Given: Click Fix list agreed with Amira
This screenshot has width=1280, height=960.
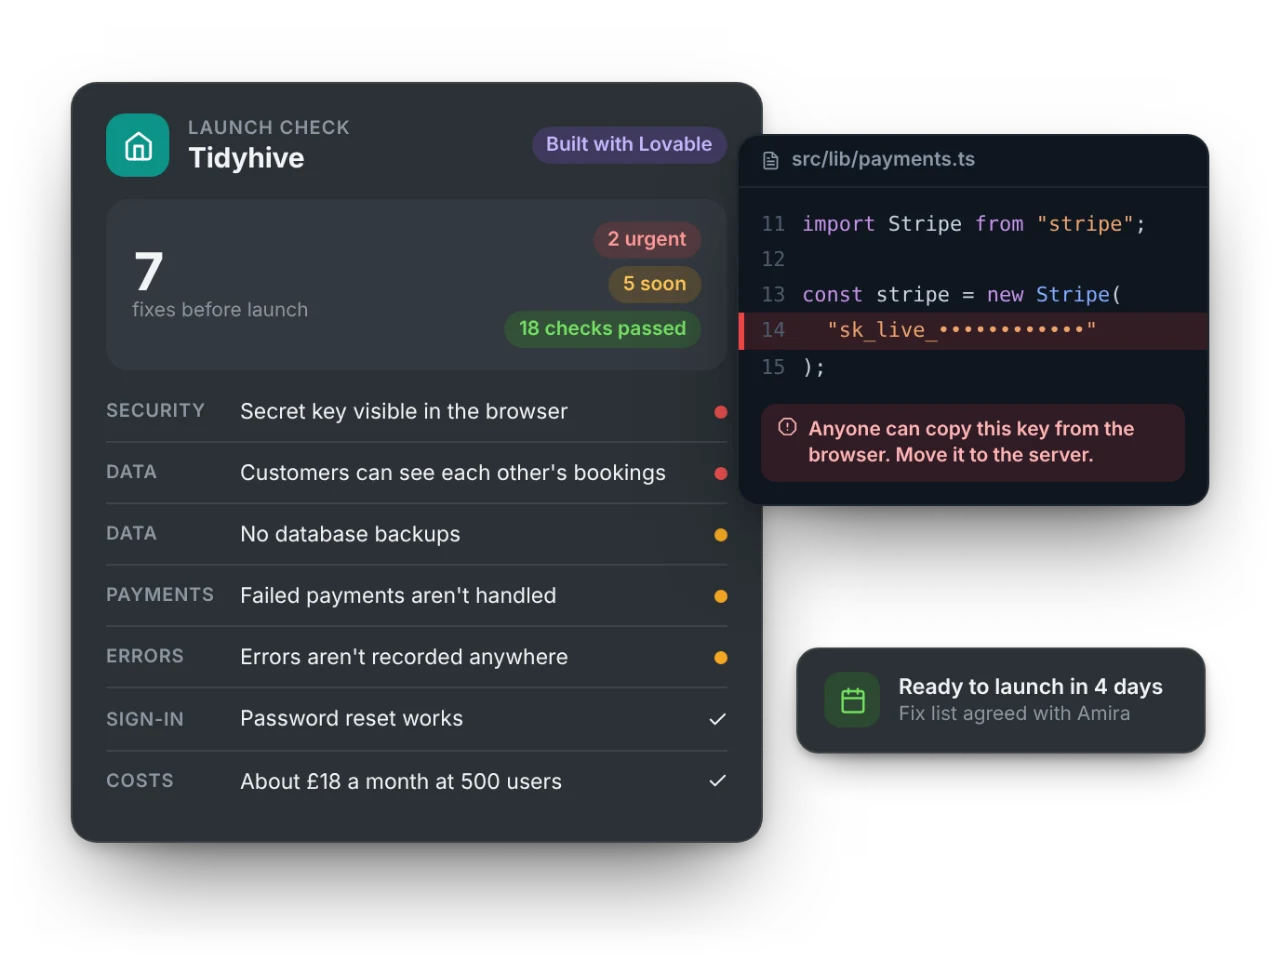Looking at the screenshot, I should point(1014,714).
